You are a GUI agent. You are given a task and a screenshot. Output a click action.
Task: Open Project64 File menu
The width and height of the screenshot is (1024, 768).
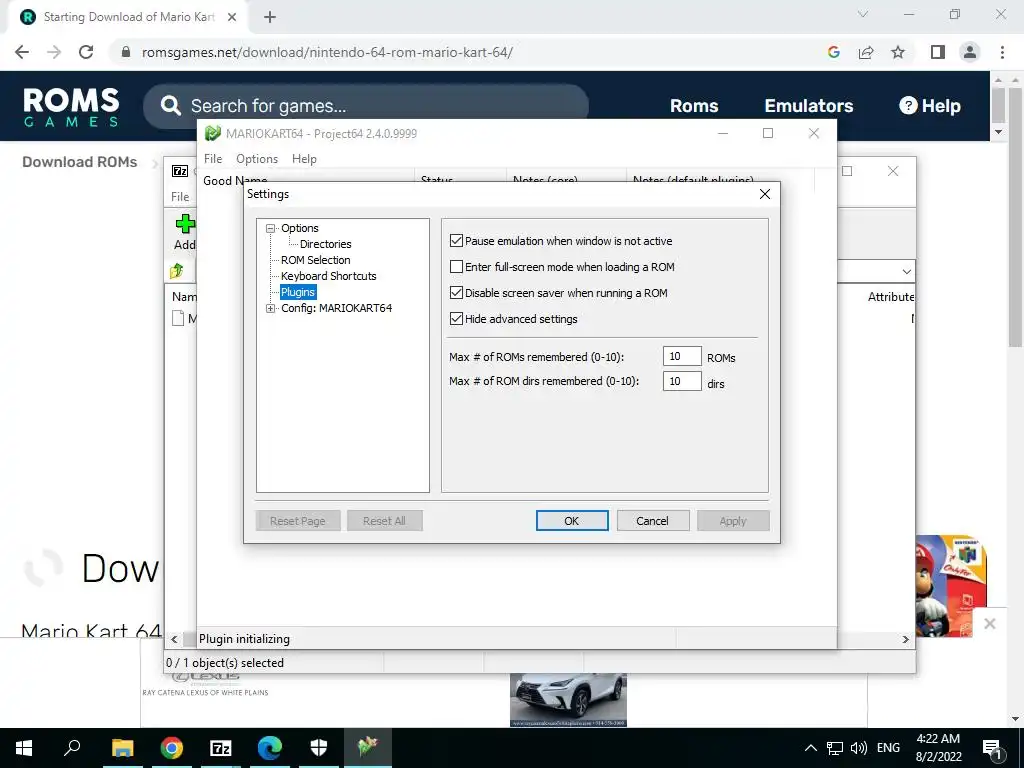pos(213,159)
